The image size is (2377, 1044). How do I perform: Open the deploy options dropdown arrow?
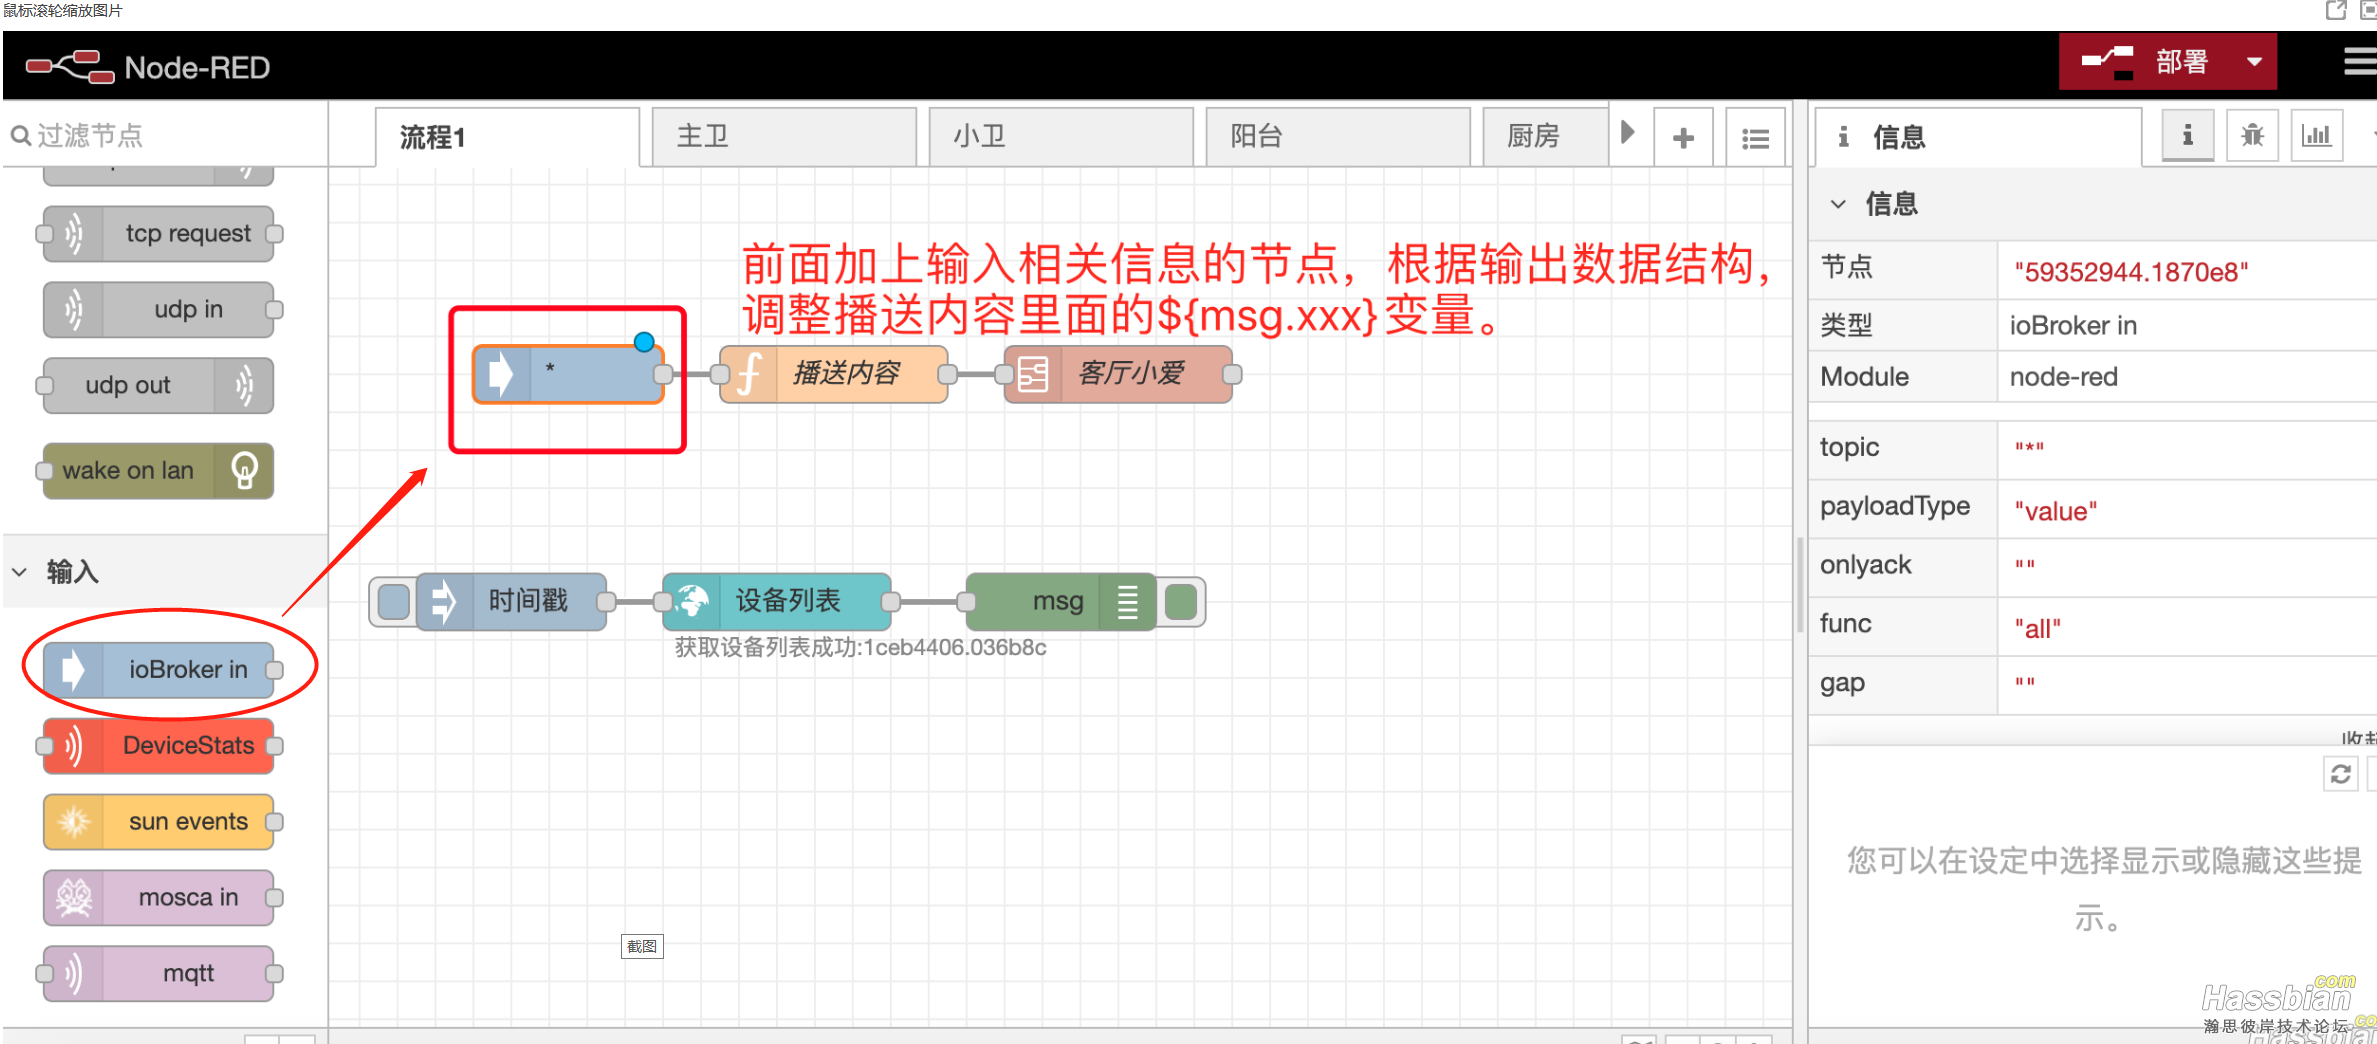pyautogui.click(x=2254, y=62)
